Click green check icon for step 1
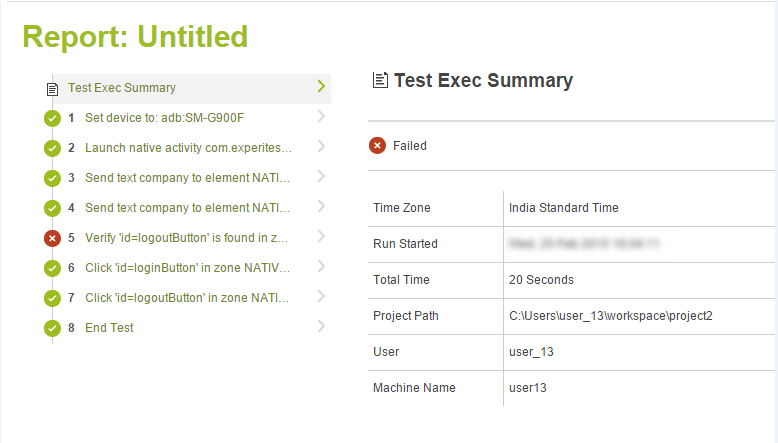Image resolution: width=778 pixels, height=443 pixels. click(53, 118)
